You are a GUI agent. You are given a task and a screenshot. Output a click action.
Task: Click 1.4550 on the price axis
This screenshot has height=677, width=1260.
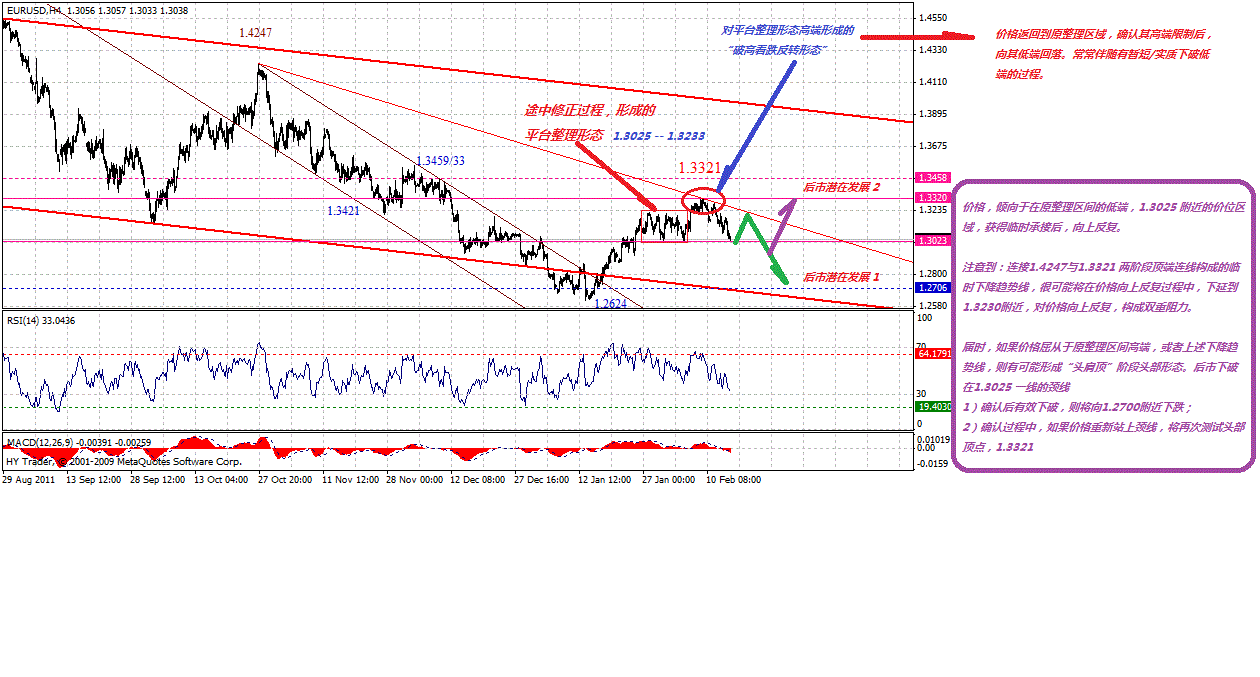[934, 18]
